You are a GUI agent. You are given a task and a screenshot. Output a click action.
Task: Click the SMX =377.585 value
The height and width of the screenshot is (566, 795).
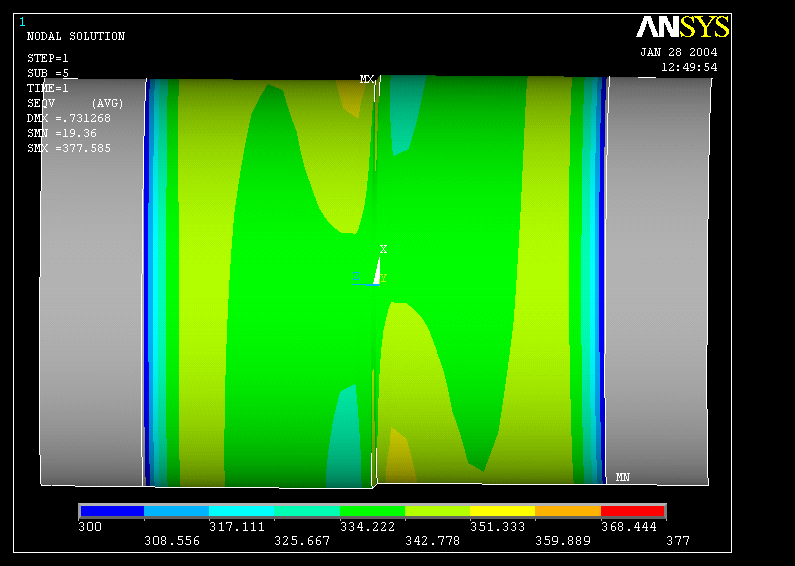pos(68,149)
